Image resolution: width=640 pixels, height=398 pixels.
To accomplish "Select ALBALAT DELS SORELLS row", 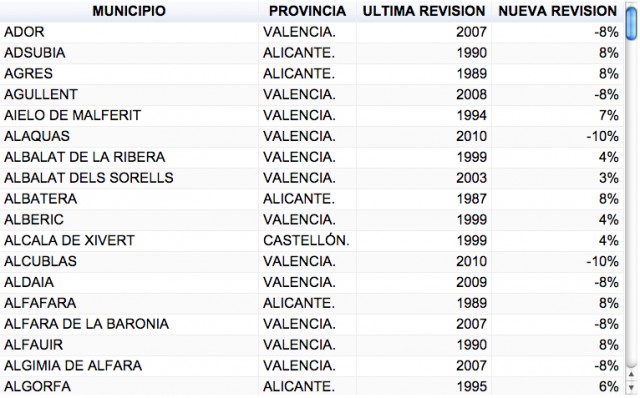I will tap(312, 178).
